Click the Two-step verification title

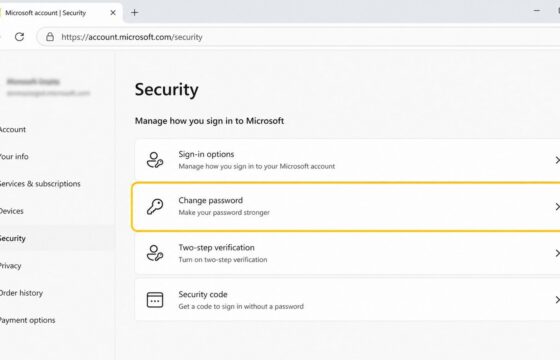(x=216, y=248)
